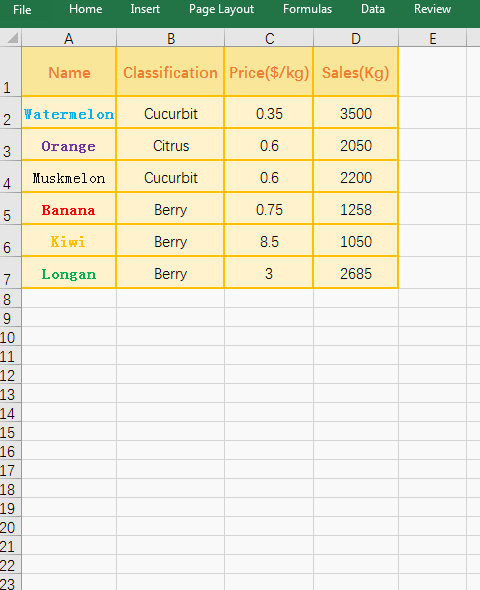Select Orange's price cell 0.6
This screenshot has height=590, width=480.
pyautogui.click(x=269, y=145)
